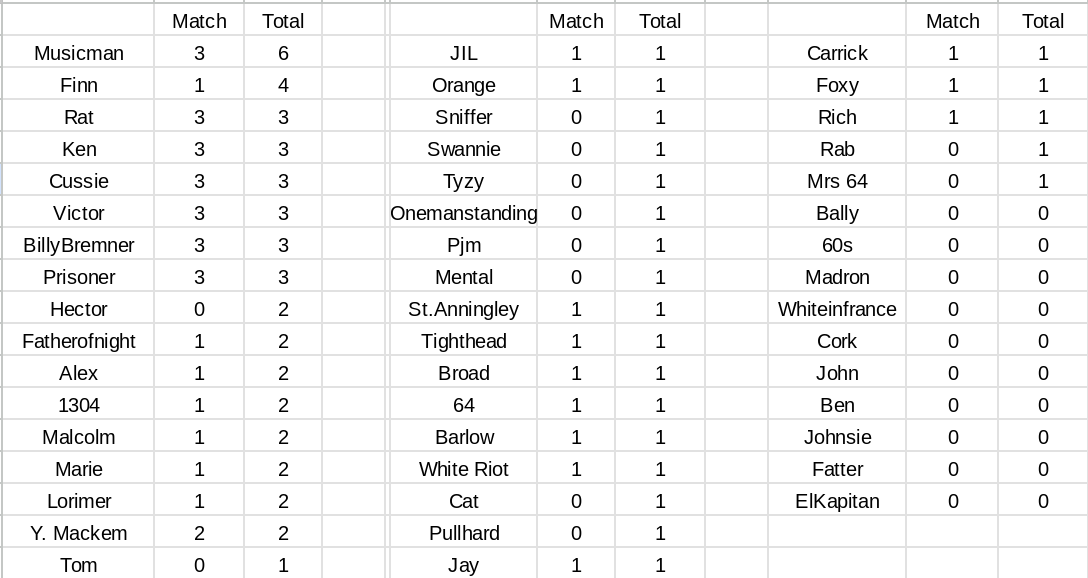Select the Tighthead name cell
Image resolution: width=1088 pixels, height=578 pixels.
(x=463, y=341)
